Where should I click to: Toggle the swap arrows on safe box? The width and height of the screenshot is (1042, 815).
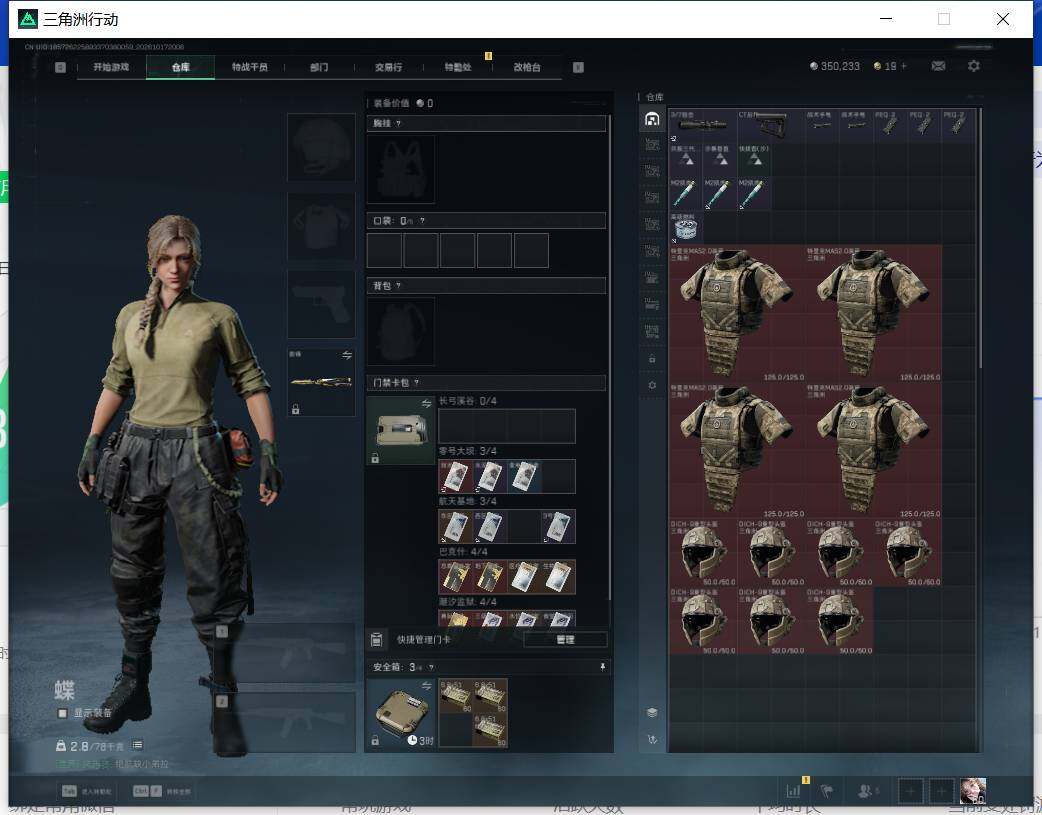[x=427, y=685]
